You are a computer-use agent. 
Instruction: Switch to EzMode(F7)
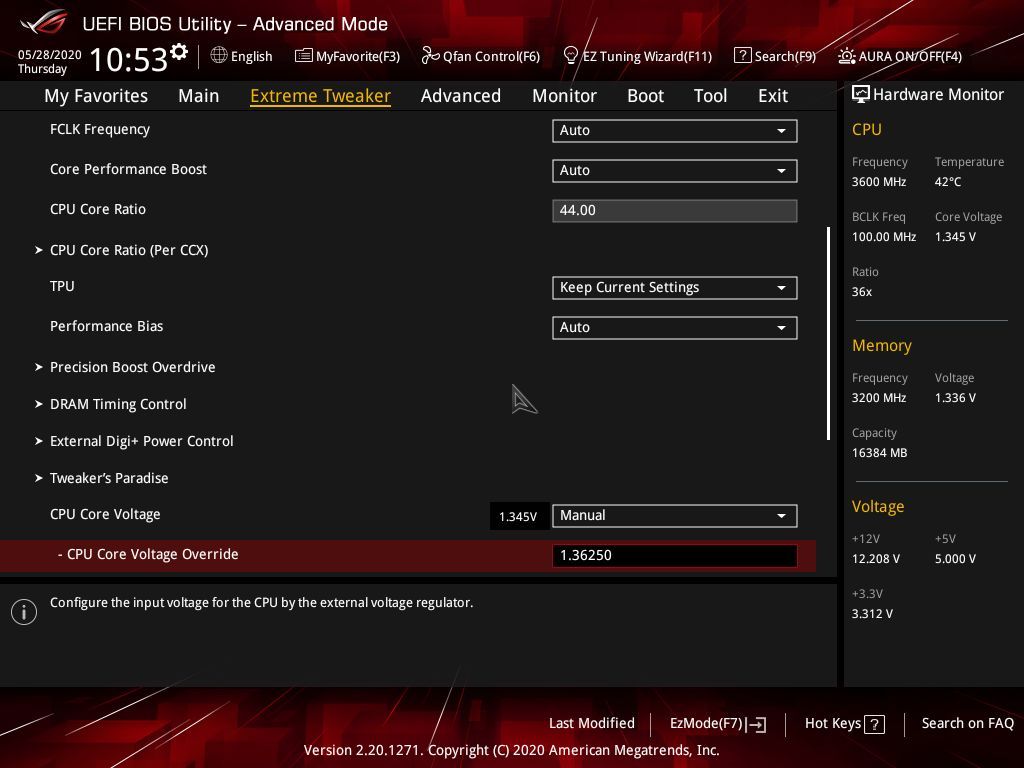tap(718, 724)
